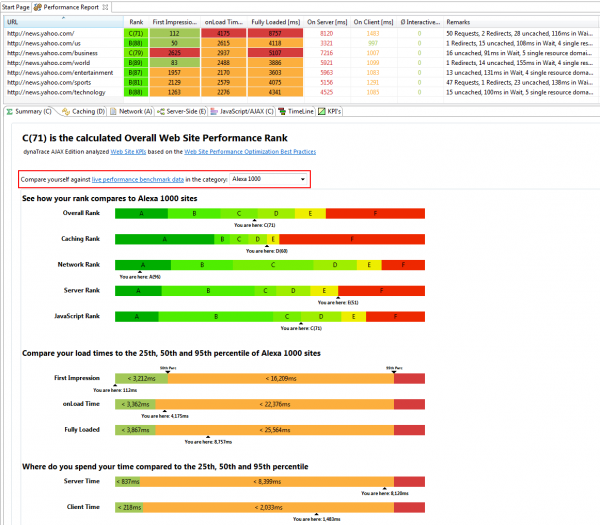Open the JavaScript/AJAX (C) tab
Screen dimensions: 600x525
(x=242, y=111)
